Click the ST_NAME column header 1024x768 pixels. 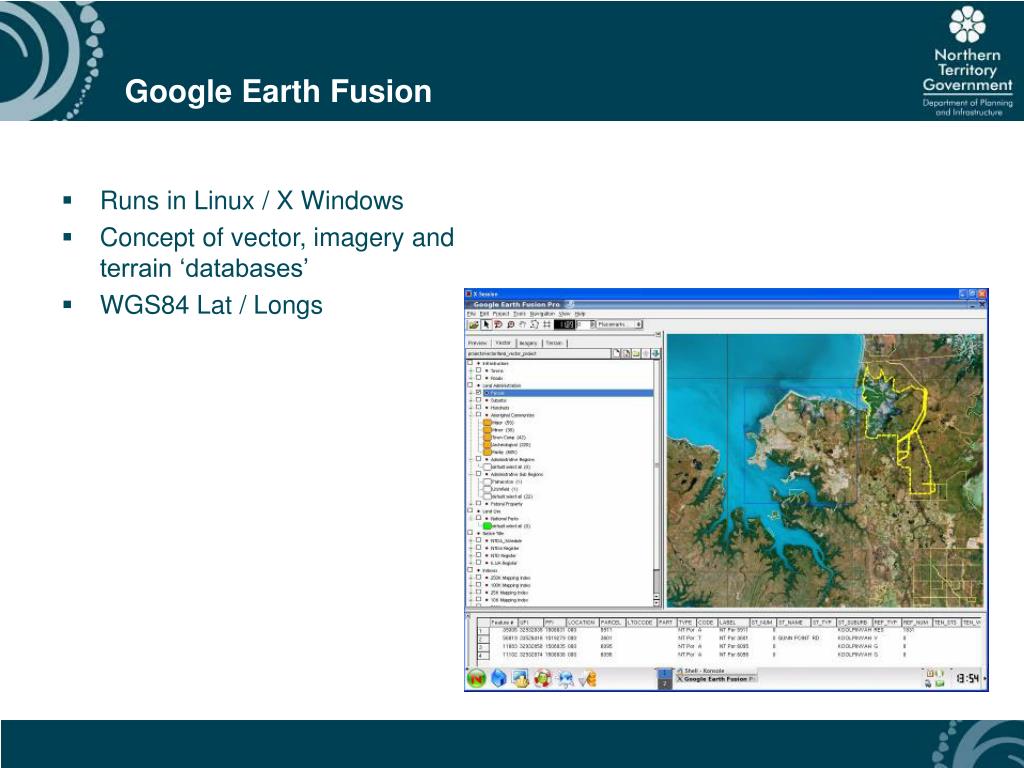[793, 622]
